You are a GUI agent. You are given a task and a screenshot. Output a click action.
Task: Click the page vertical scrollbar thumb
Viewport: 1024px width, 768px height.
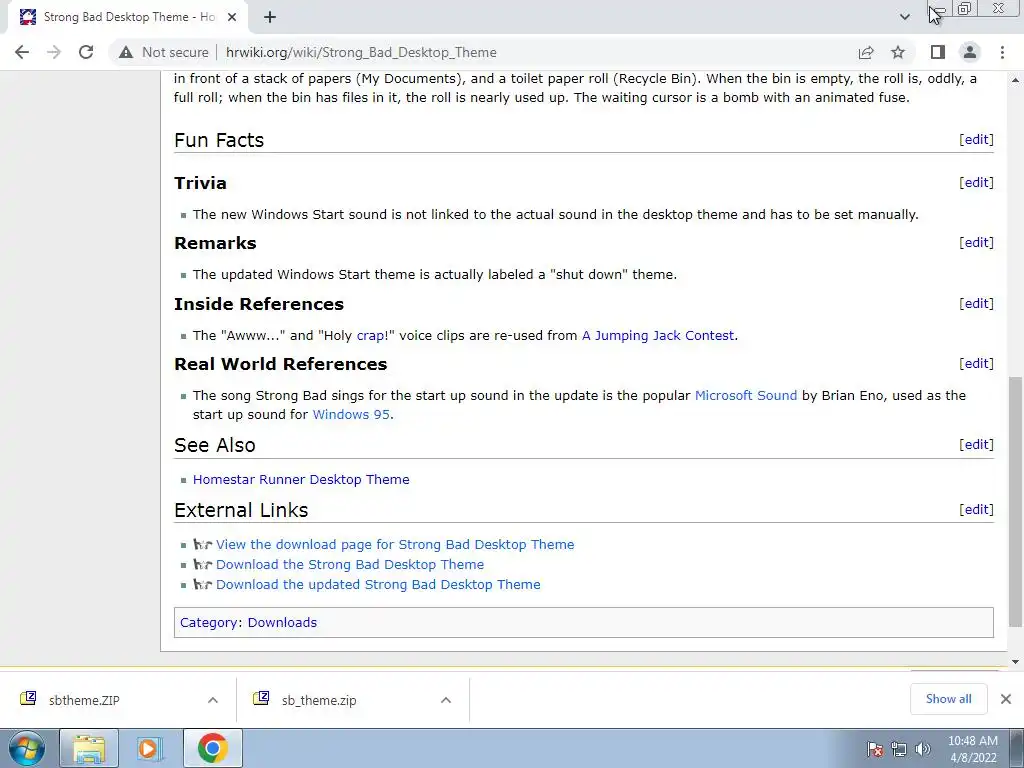(x=1016, y=500)
